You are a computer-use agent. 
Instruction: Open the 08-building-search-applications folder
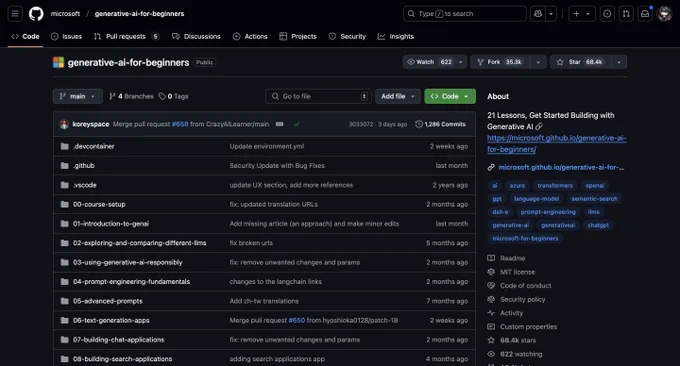point(122,359)
